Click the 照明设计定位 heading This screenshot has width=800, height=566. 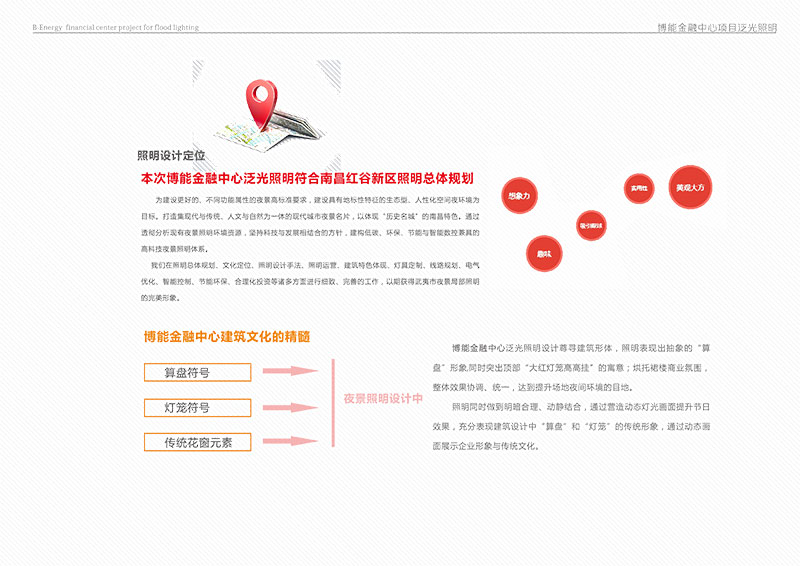(x=171, y=156)
